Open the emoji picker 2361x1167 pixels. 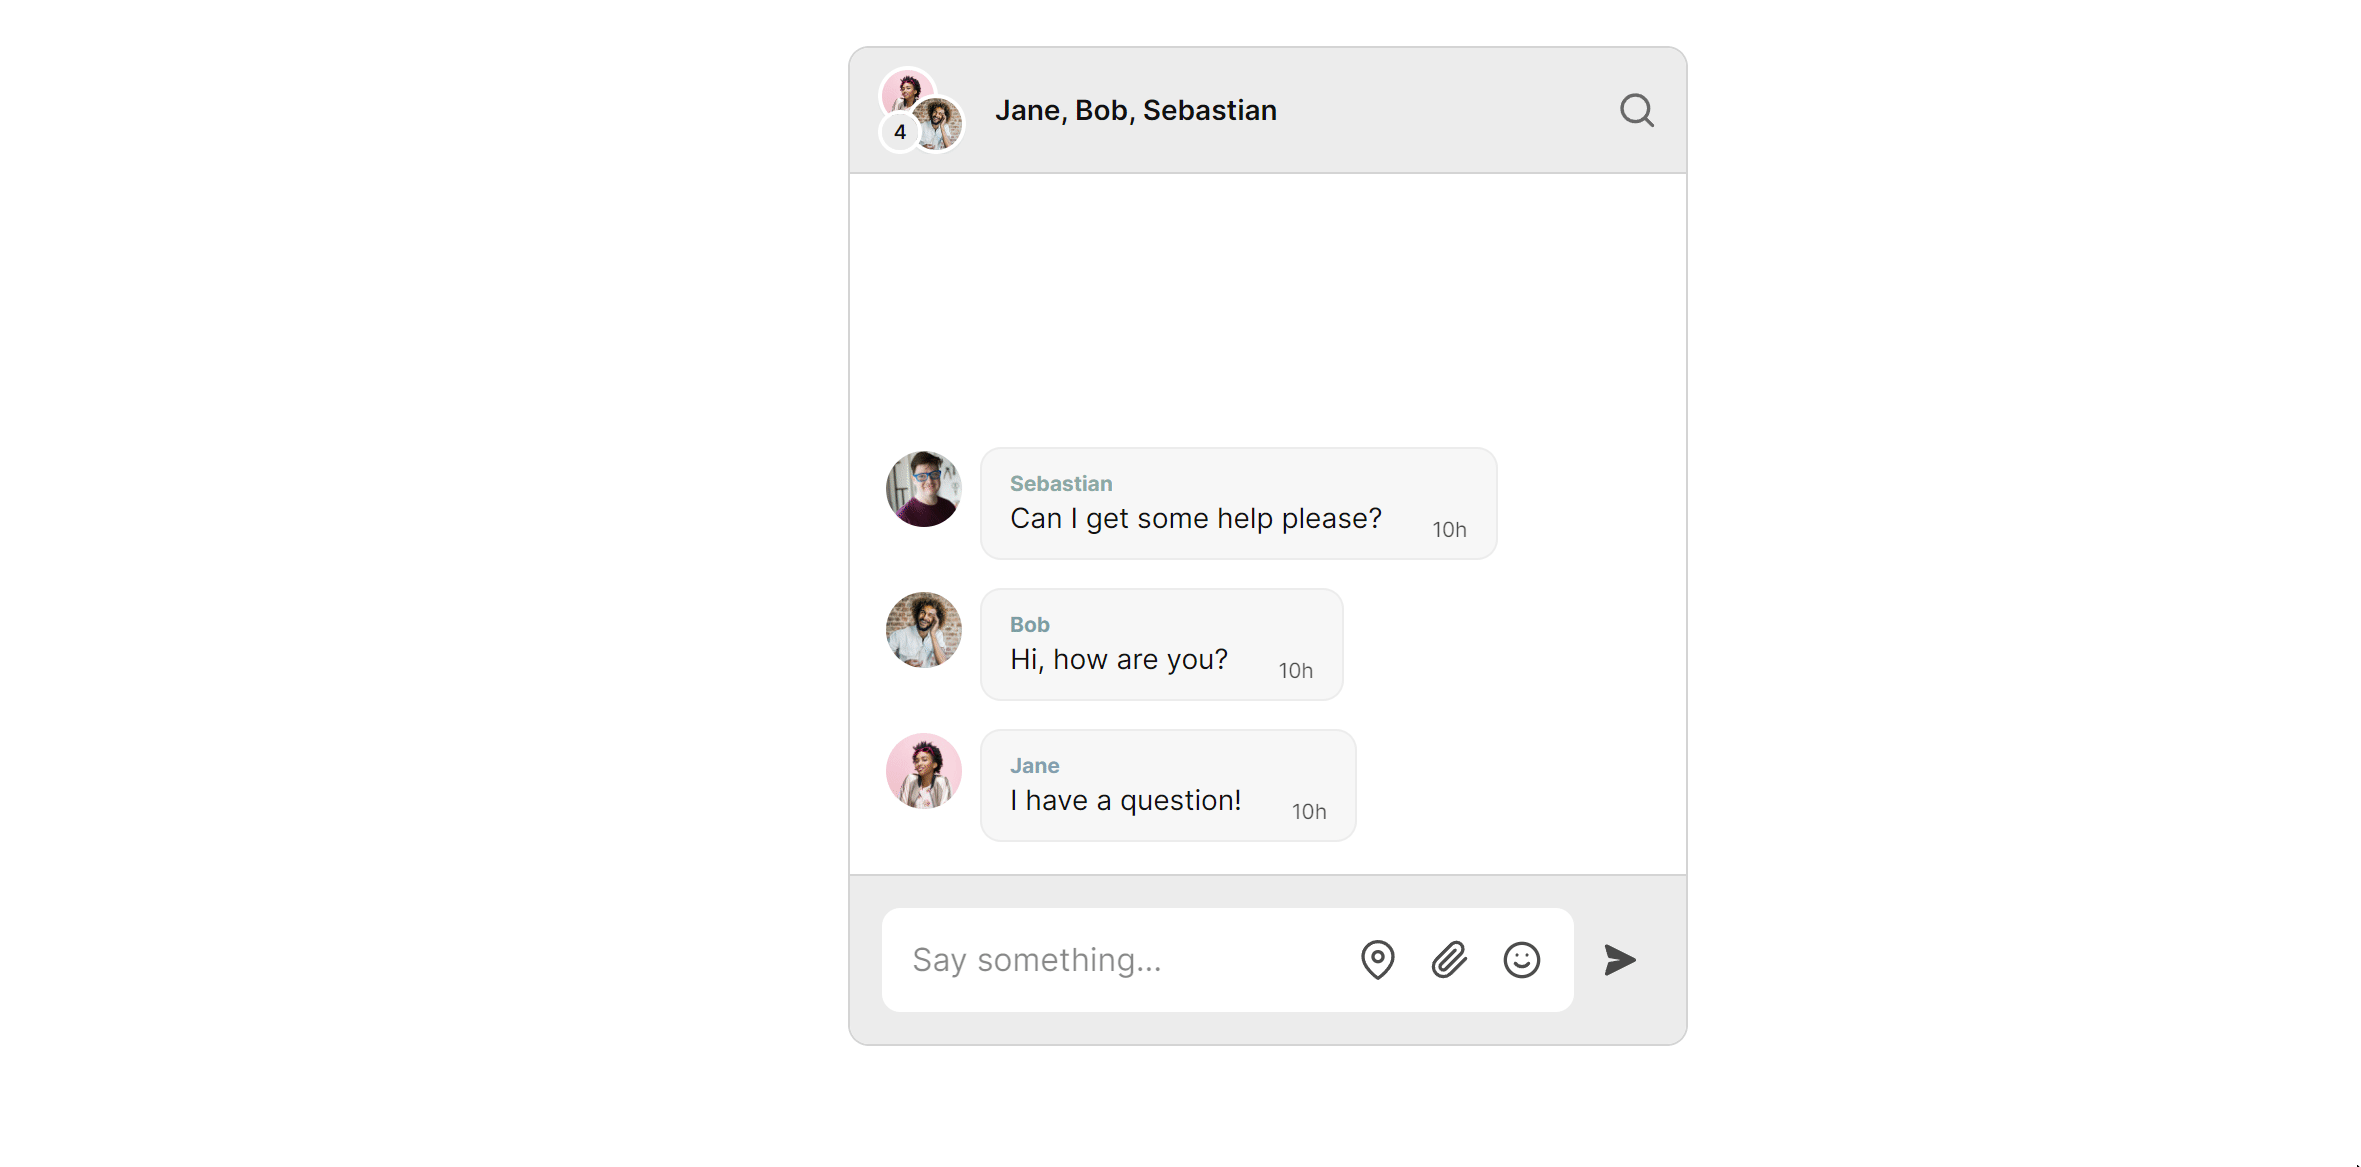[1521, 959]
